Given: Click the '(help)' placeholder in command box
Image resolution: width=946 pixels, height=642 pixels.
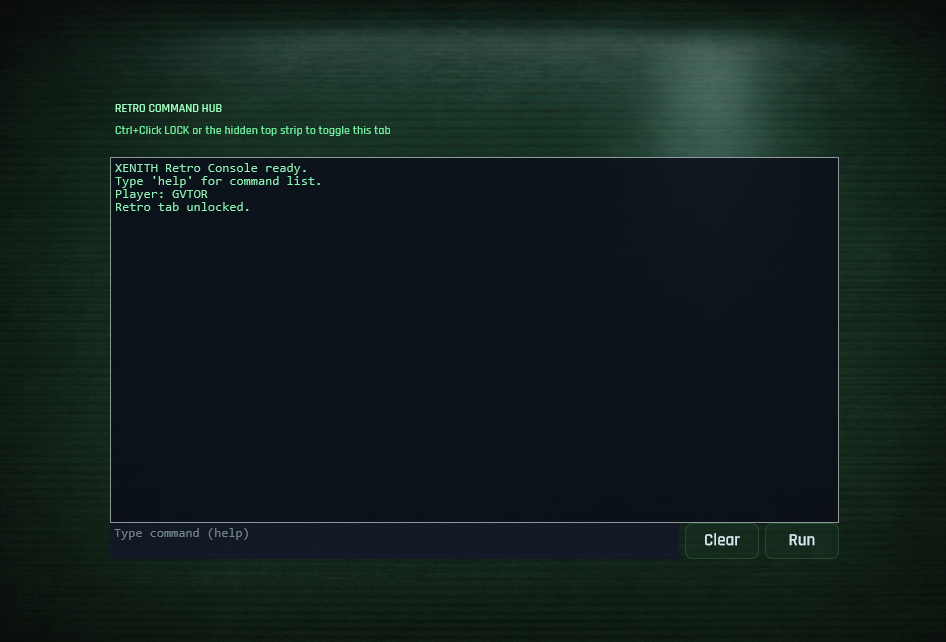Looking at the screenshot, I should tap(228, 533).
